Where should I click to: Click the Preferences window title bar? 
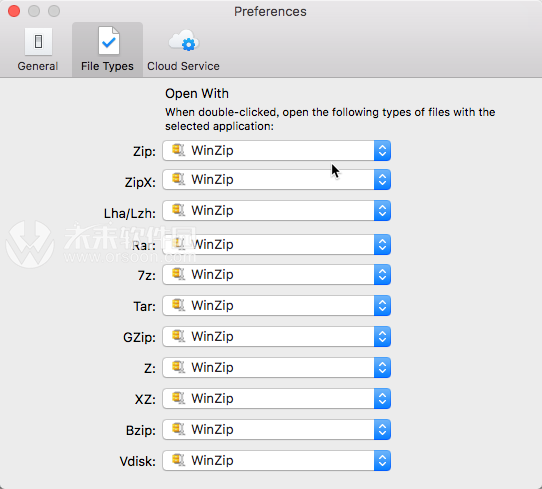coord(270,11)
